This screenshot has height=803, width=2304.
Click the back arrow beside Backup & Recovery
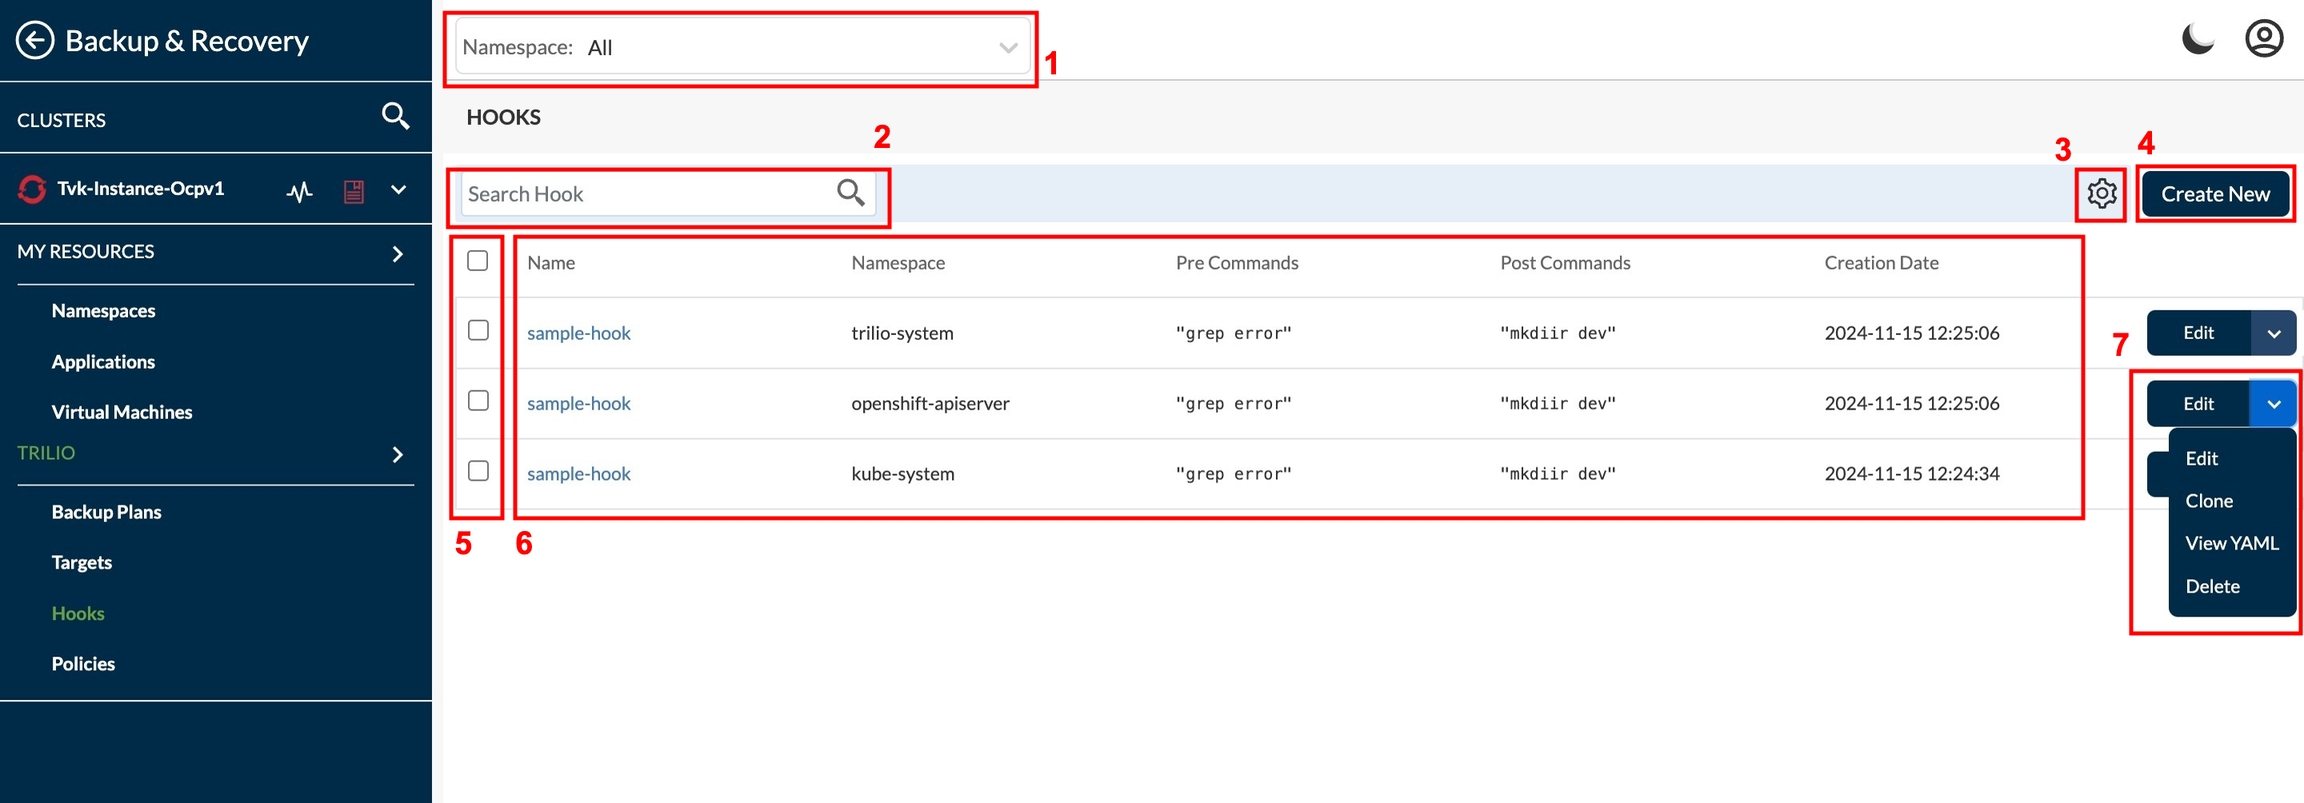pos(35,41)
